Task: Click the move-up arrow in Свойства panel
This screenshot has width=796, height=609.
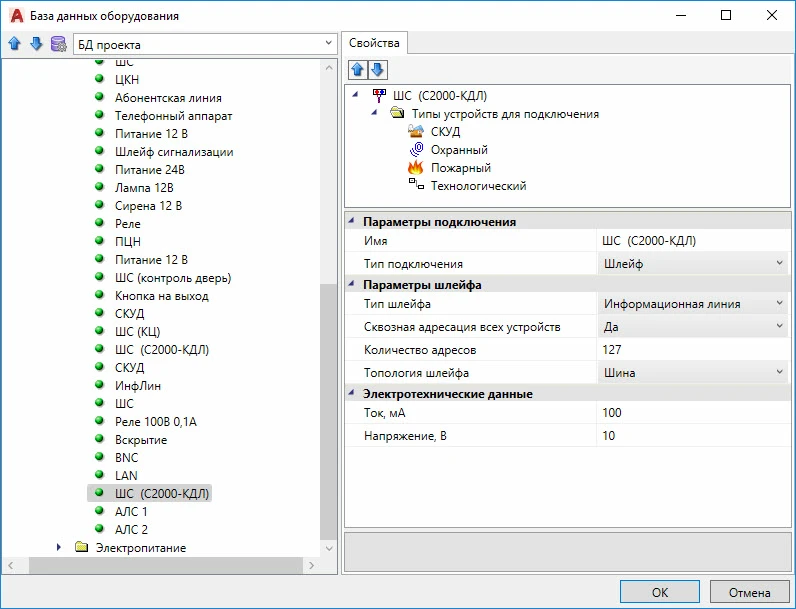Action: [x=357, y=70]
